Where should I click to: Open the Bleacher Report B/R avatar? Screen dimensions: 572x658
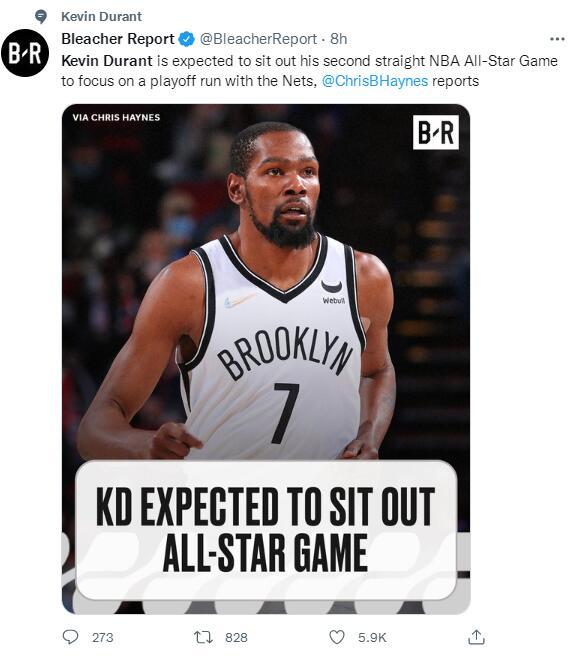(x=25, y=53)
